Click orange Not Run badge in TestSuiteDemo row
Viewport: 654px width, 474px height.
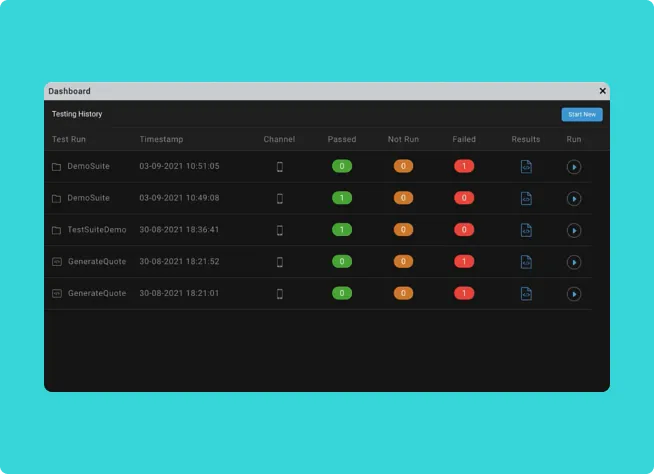403,231
